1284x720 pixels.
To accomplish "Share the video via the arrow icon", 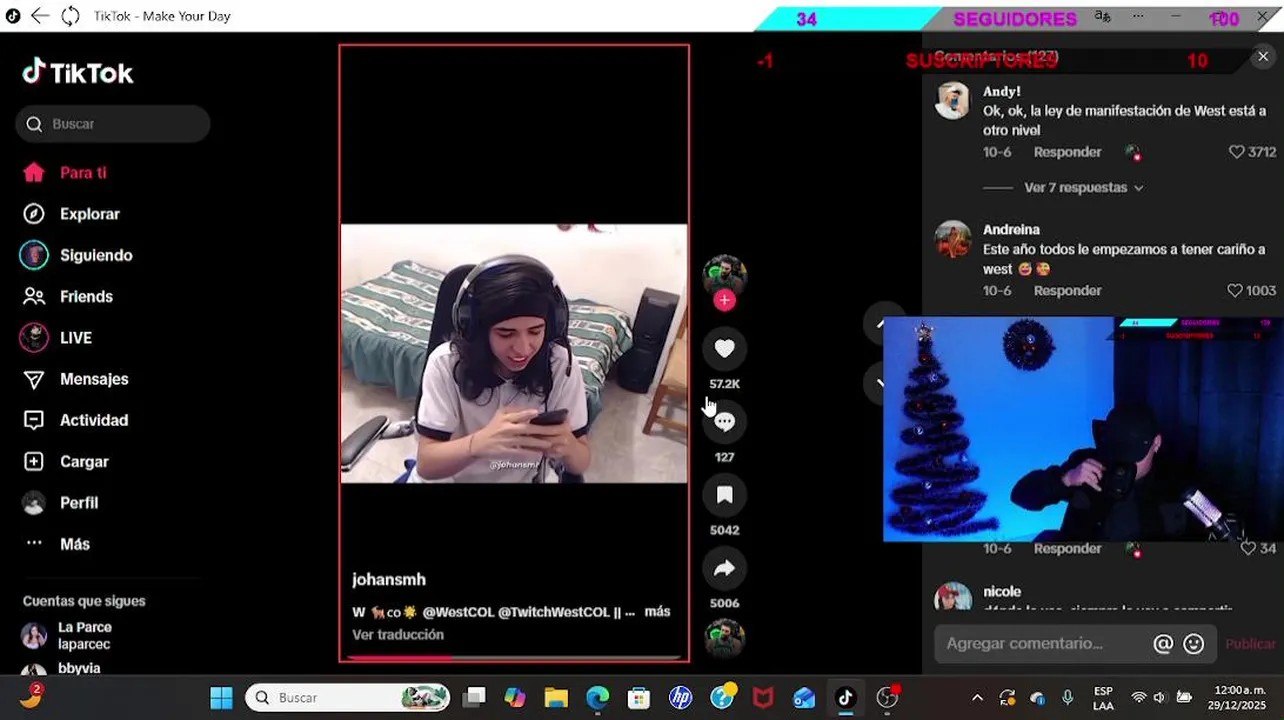I will 724,568.
